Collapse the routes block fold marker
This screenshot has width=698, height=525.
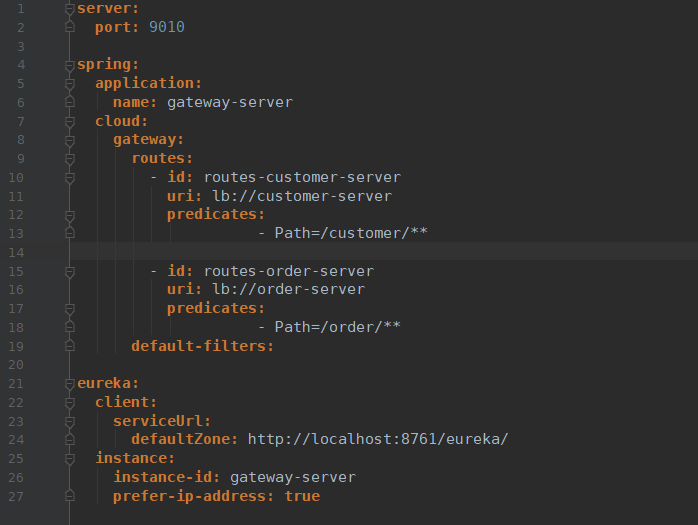point(69,159)
